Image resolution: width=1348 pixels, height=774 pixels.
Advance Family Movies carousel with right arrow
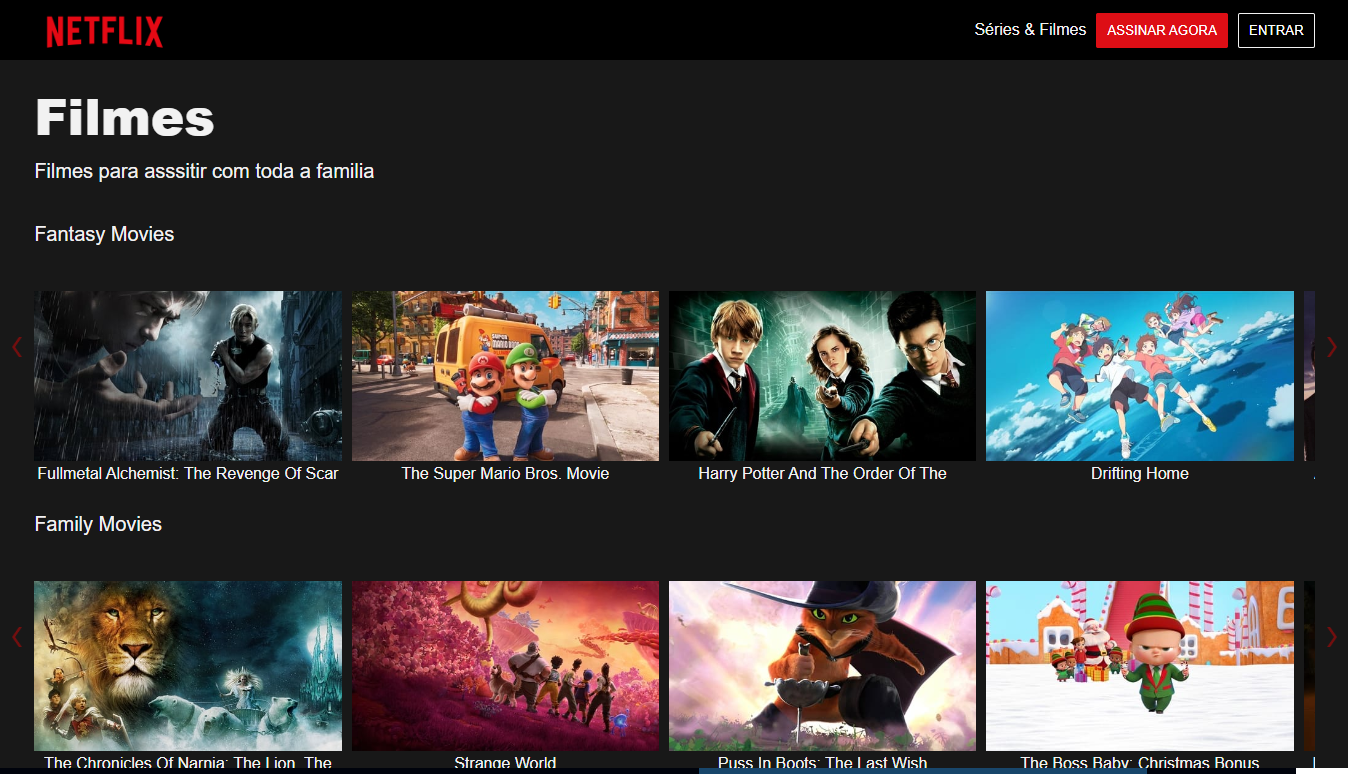(x=1331, y=637)
